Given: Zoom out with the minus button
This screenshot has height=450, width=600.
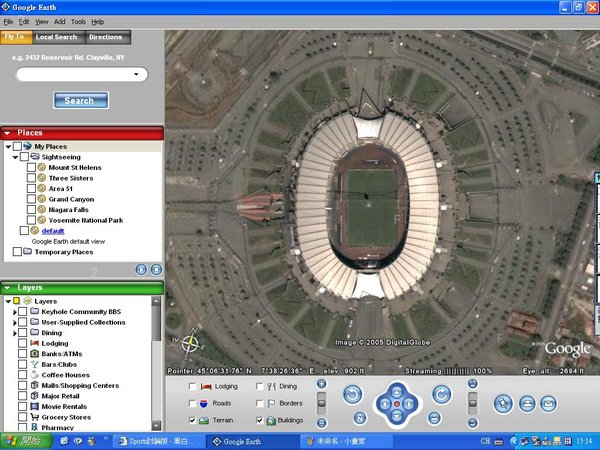Looking at the screenshot, I should pos(322,423).
